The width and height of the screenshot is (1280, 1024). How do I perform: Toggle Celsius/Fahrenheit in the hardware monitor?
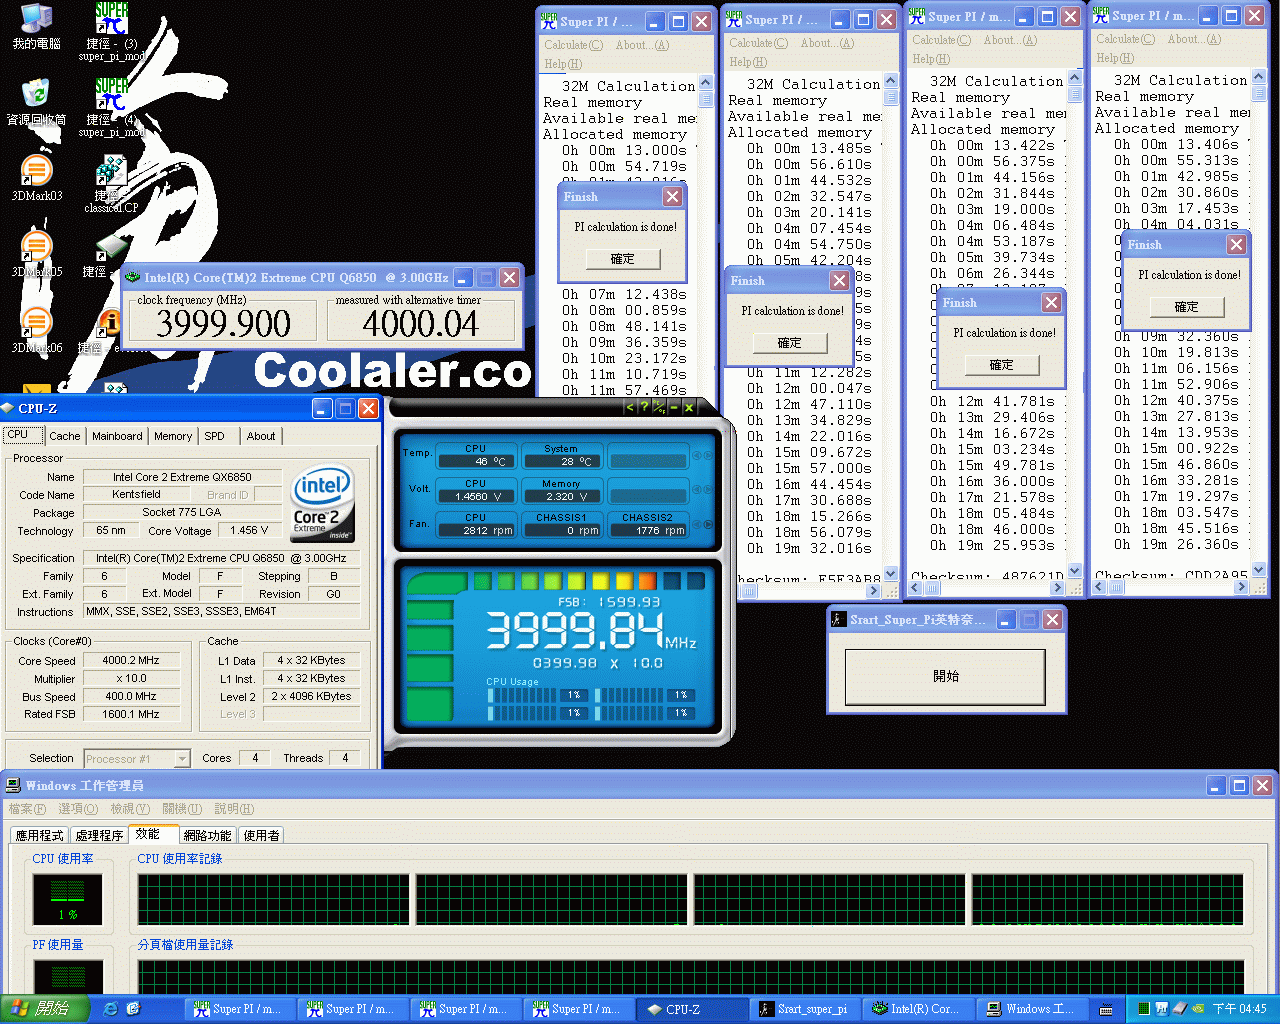coord(659,407)
